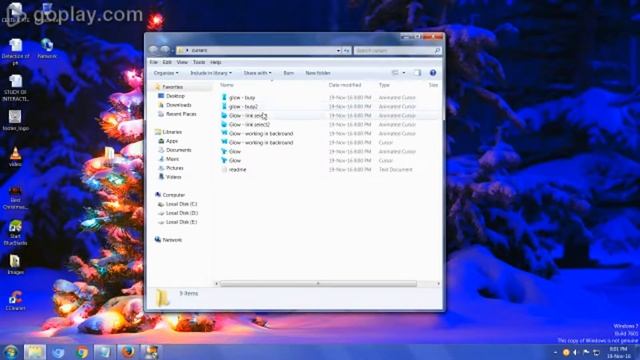Viewport: 640px width, 360px height.
Task: Select Libraries in the navigation pane
Action: [x=172, y=132]
